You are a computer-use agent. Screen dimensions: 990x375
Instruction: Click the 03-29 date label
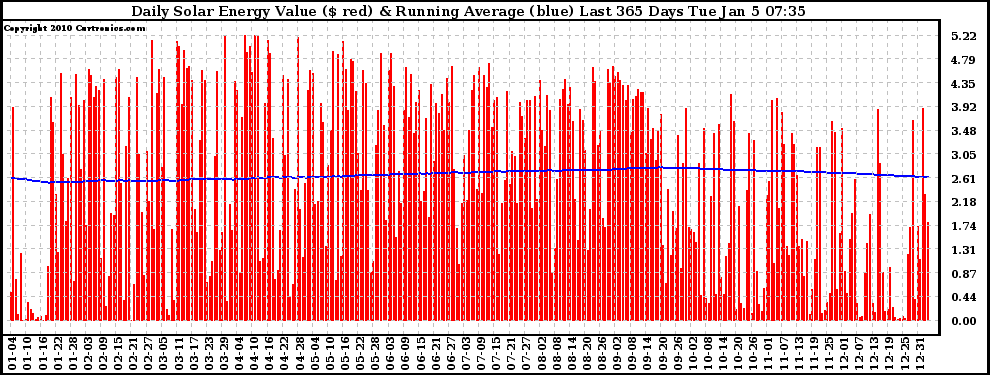pos(225,353)
